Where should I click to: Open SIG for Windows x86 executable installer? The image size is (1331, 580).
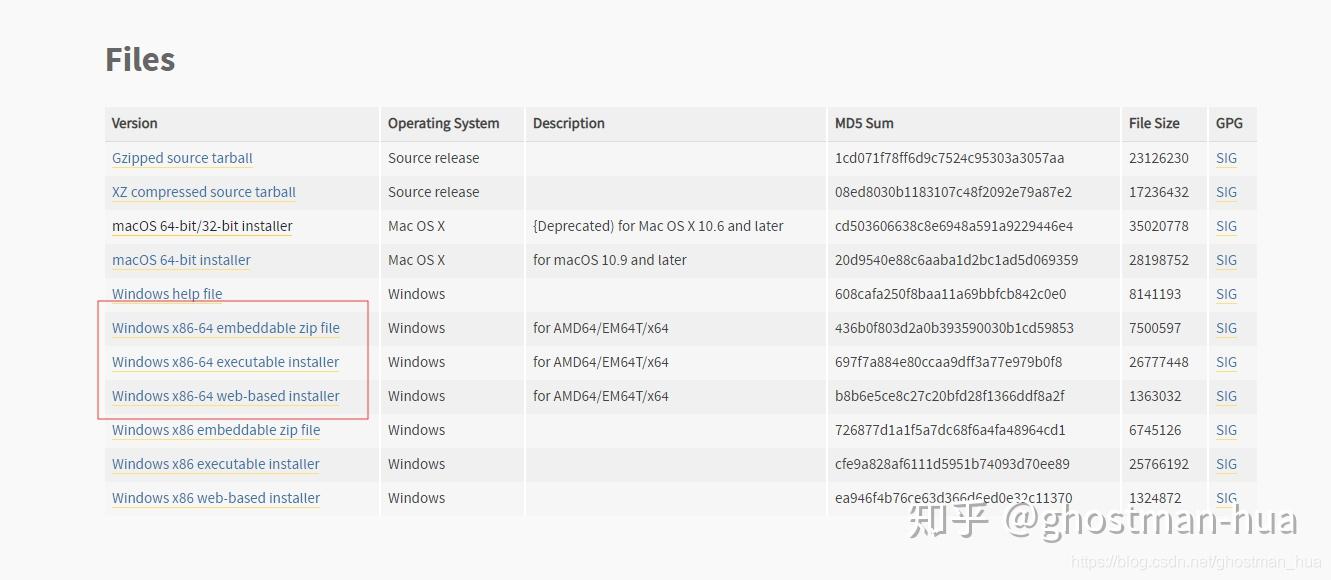tap(1226, 464)
